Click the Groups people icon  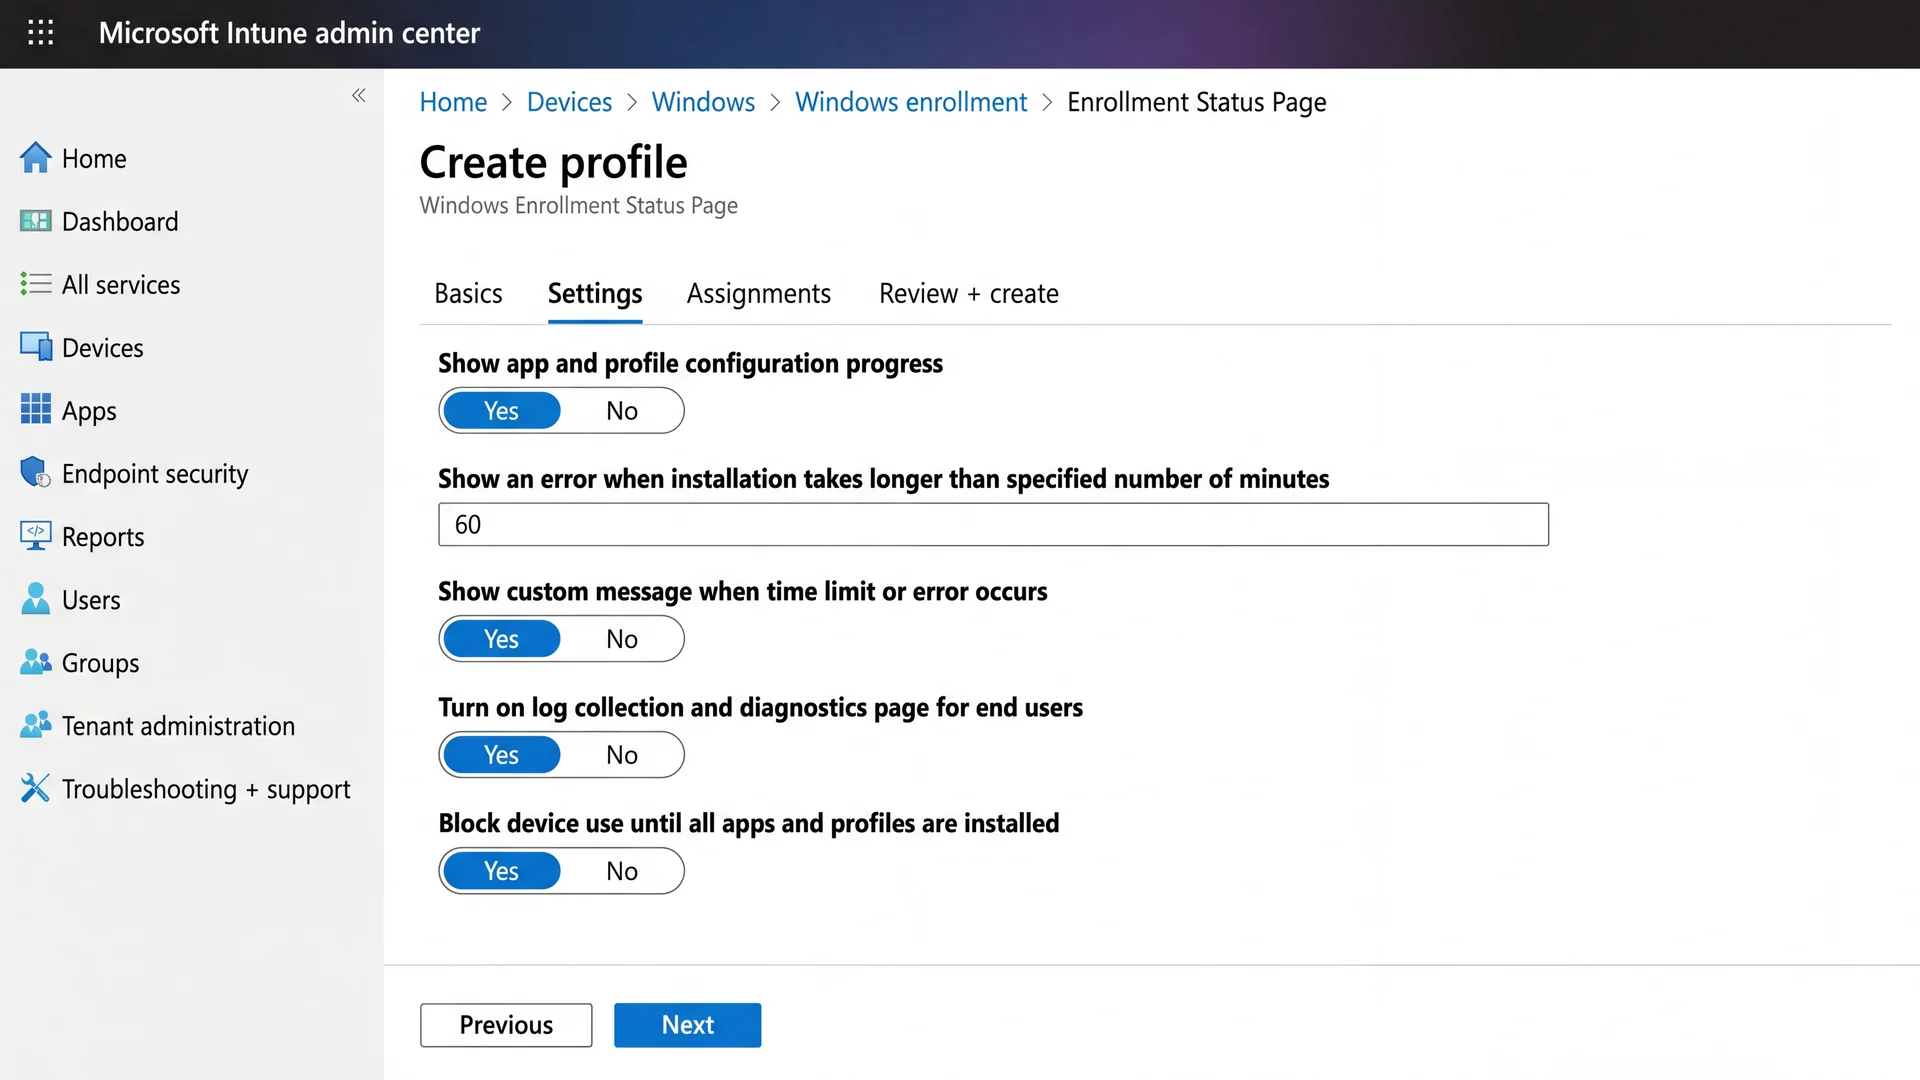click(x=35, y=662)
